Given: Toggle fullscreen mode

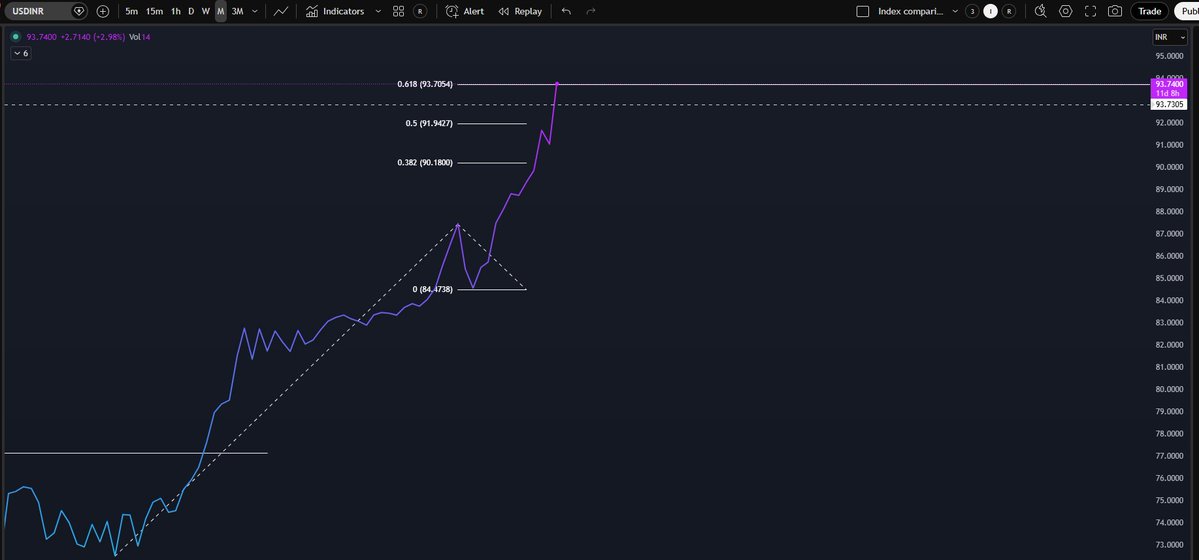Looking at the screenshot, I should 1090,11.
